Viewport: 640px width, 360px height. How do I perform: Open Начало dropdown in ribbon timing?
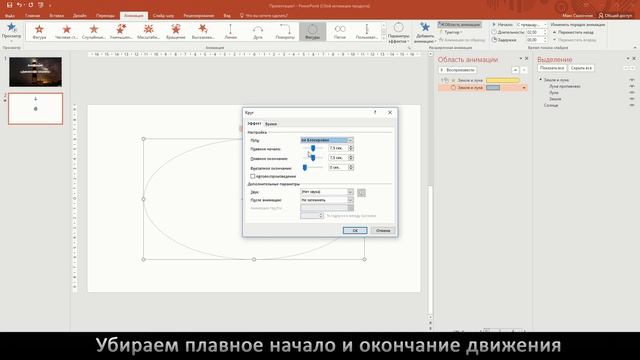click(544, 25)
